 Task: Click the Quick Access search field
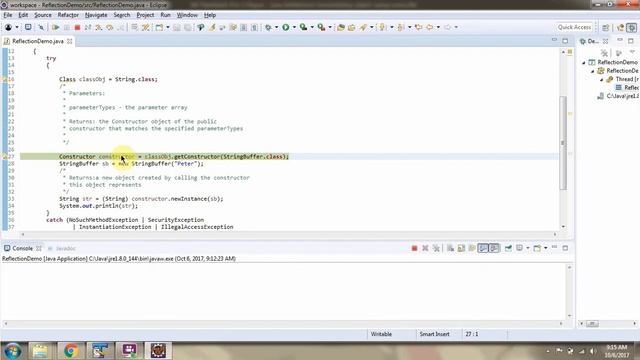click(574, 27)
